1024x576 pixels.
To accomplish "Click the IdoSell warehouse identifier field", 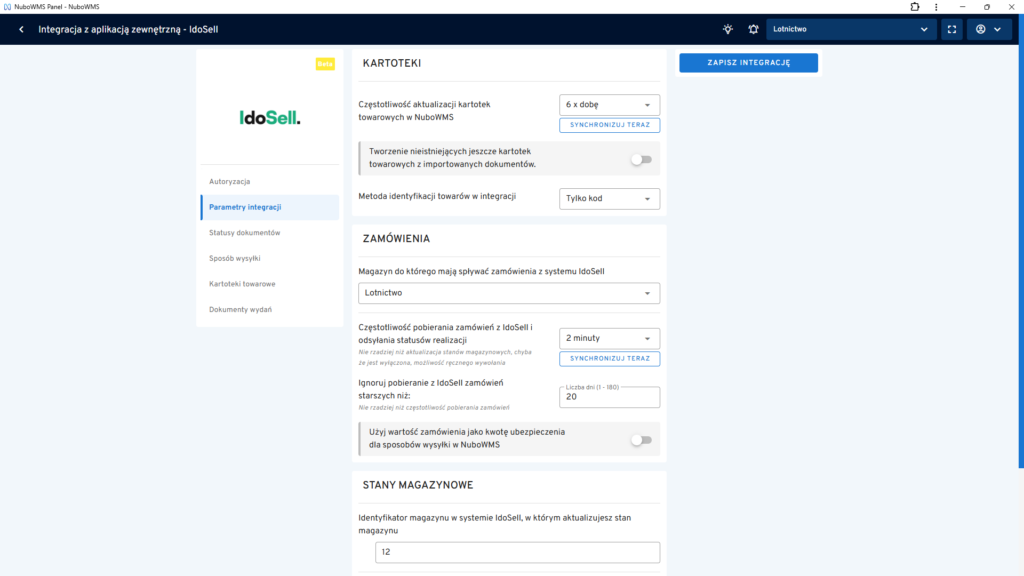I will [x=517, y=553].
